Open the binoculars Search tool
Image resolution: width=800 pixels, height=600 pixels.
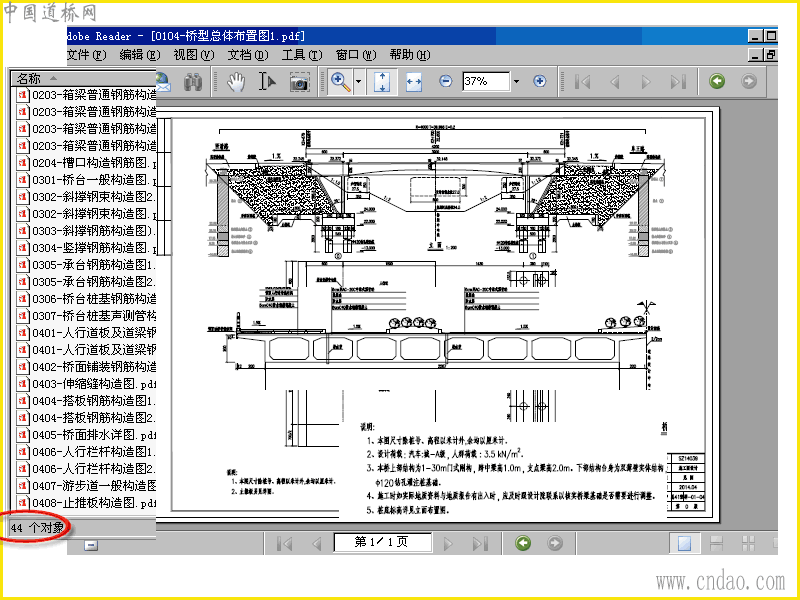192,82
